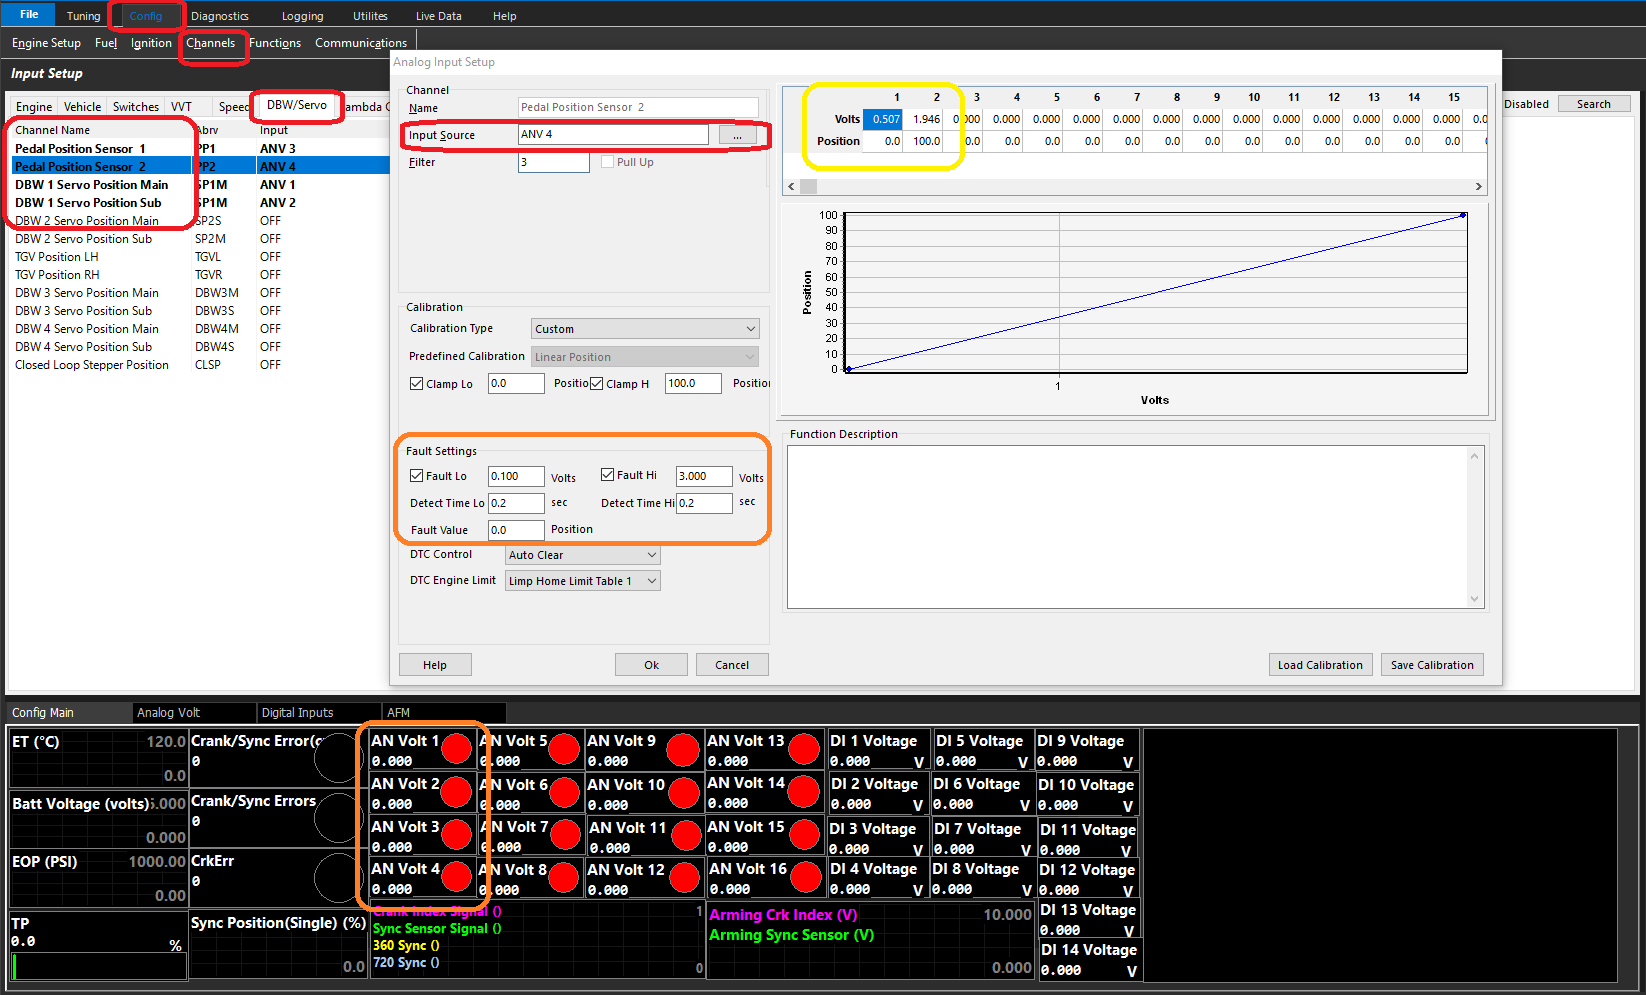Disable the Fault Hi checkbox
This screenshot has height=995, width=1646.
607,475
